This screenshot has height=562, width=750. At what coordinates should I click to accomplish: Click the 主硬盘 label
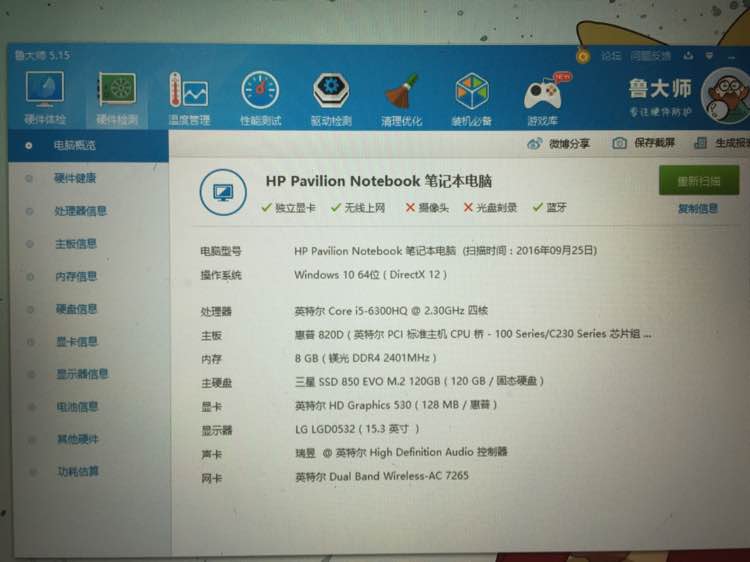pos(216,383)
